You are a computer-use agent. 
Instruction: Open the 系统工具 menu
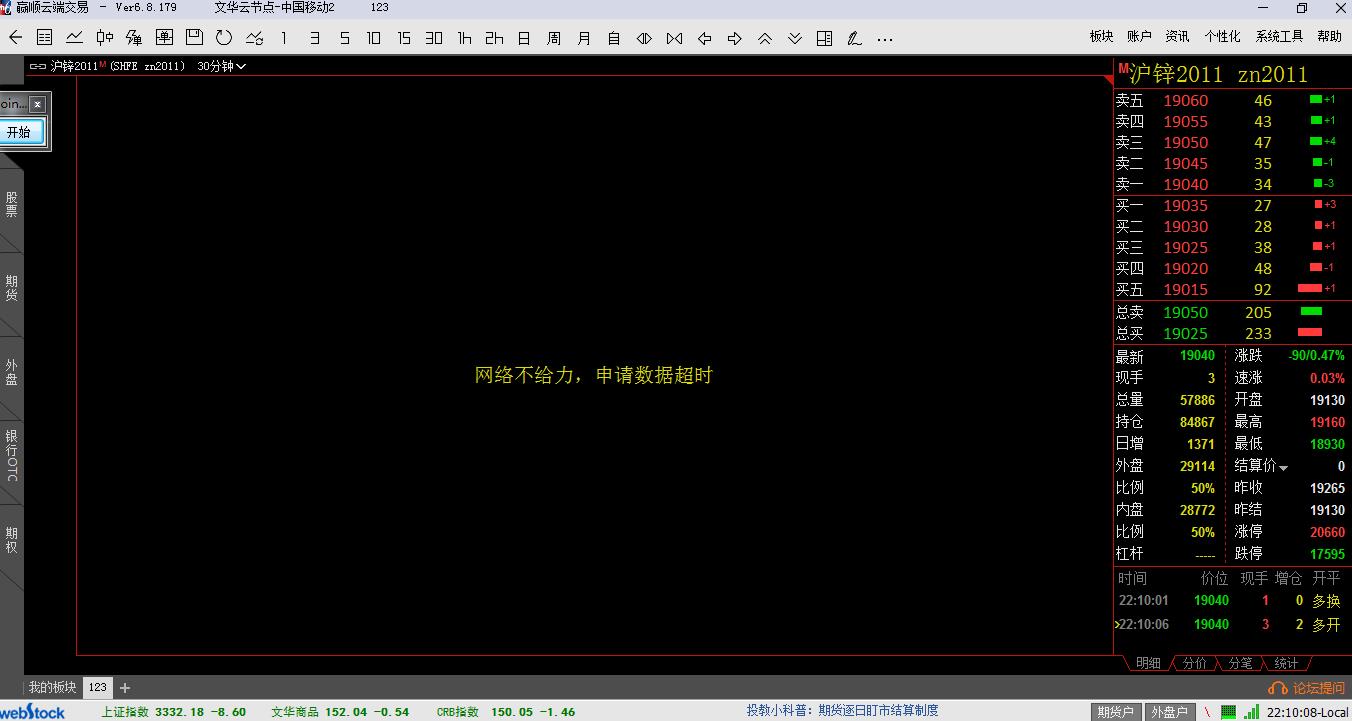tap(1280, 36)
